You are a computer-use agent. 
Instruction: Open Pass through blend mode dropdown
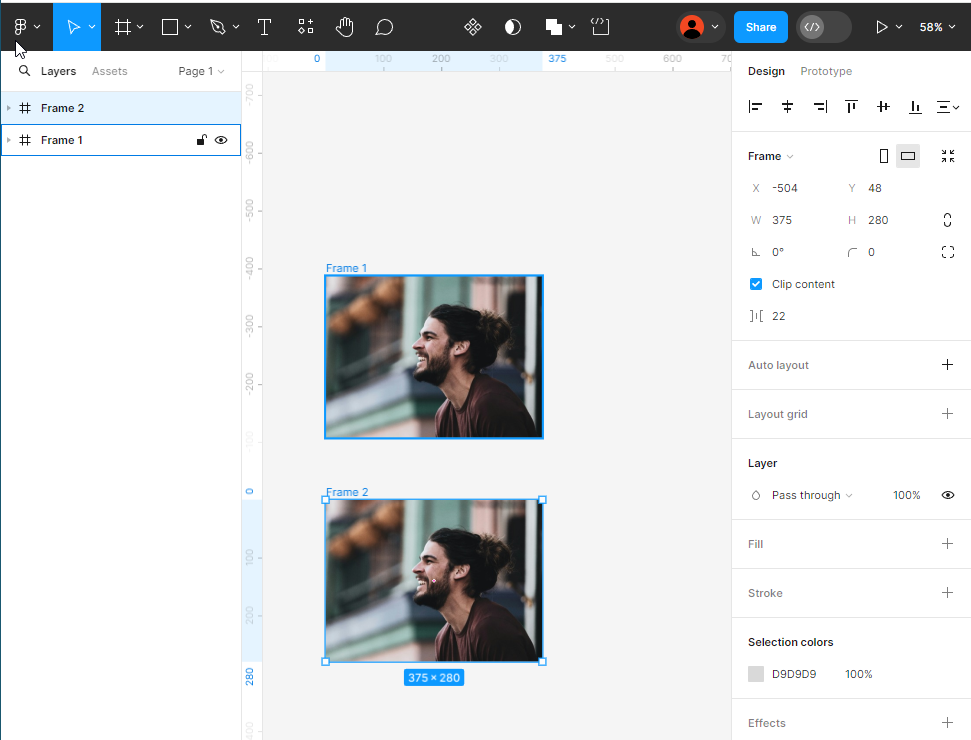(812, 495)
